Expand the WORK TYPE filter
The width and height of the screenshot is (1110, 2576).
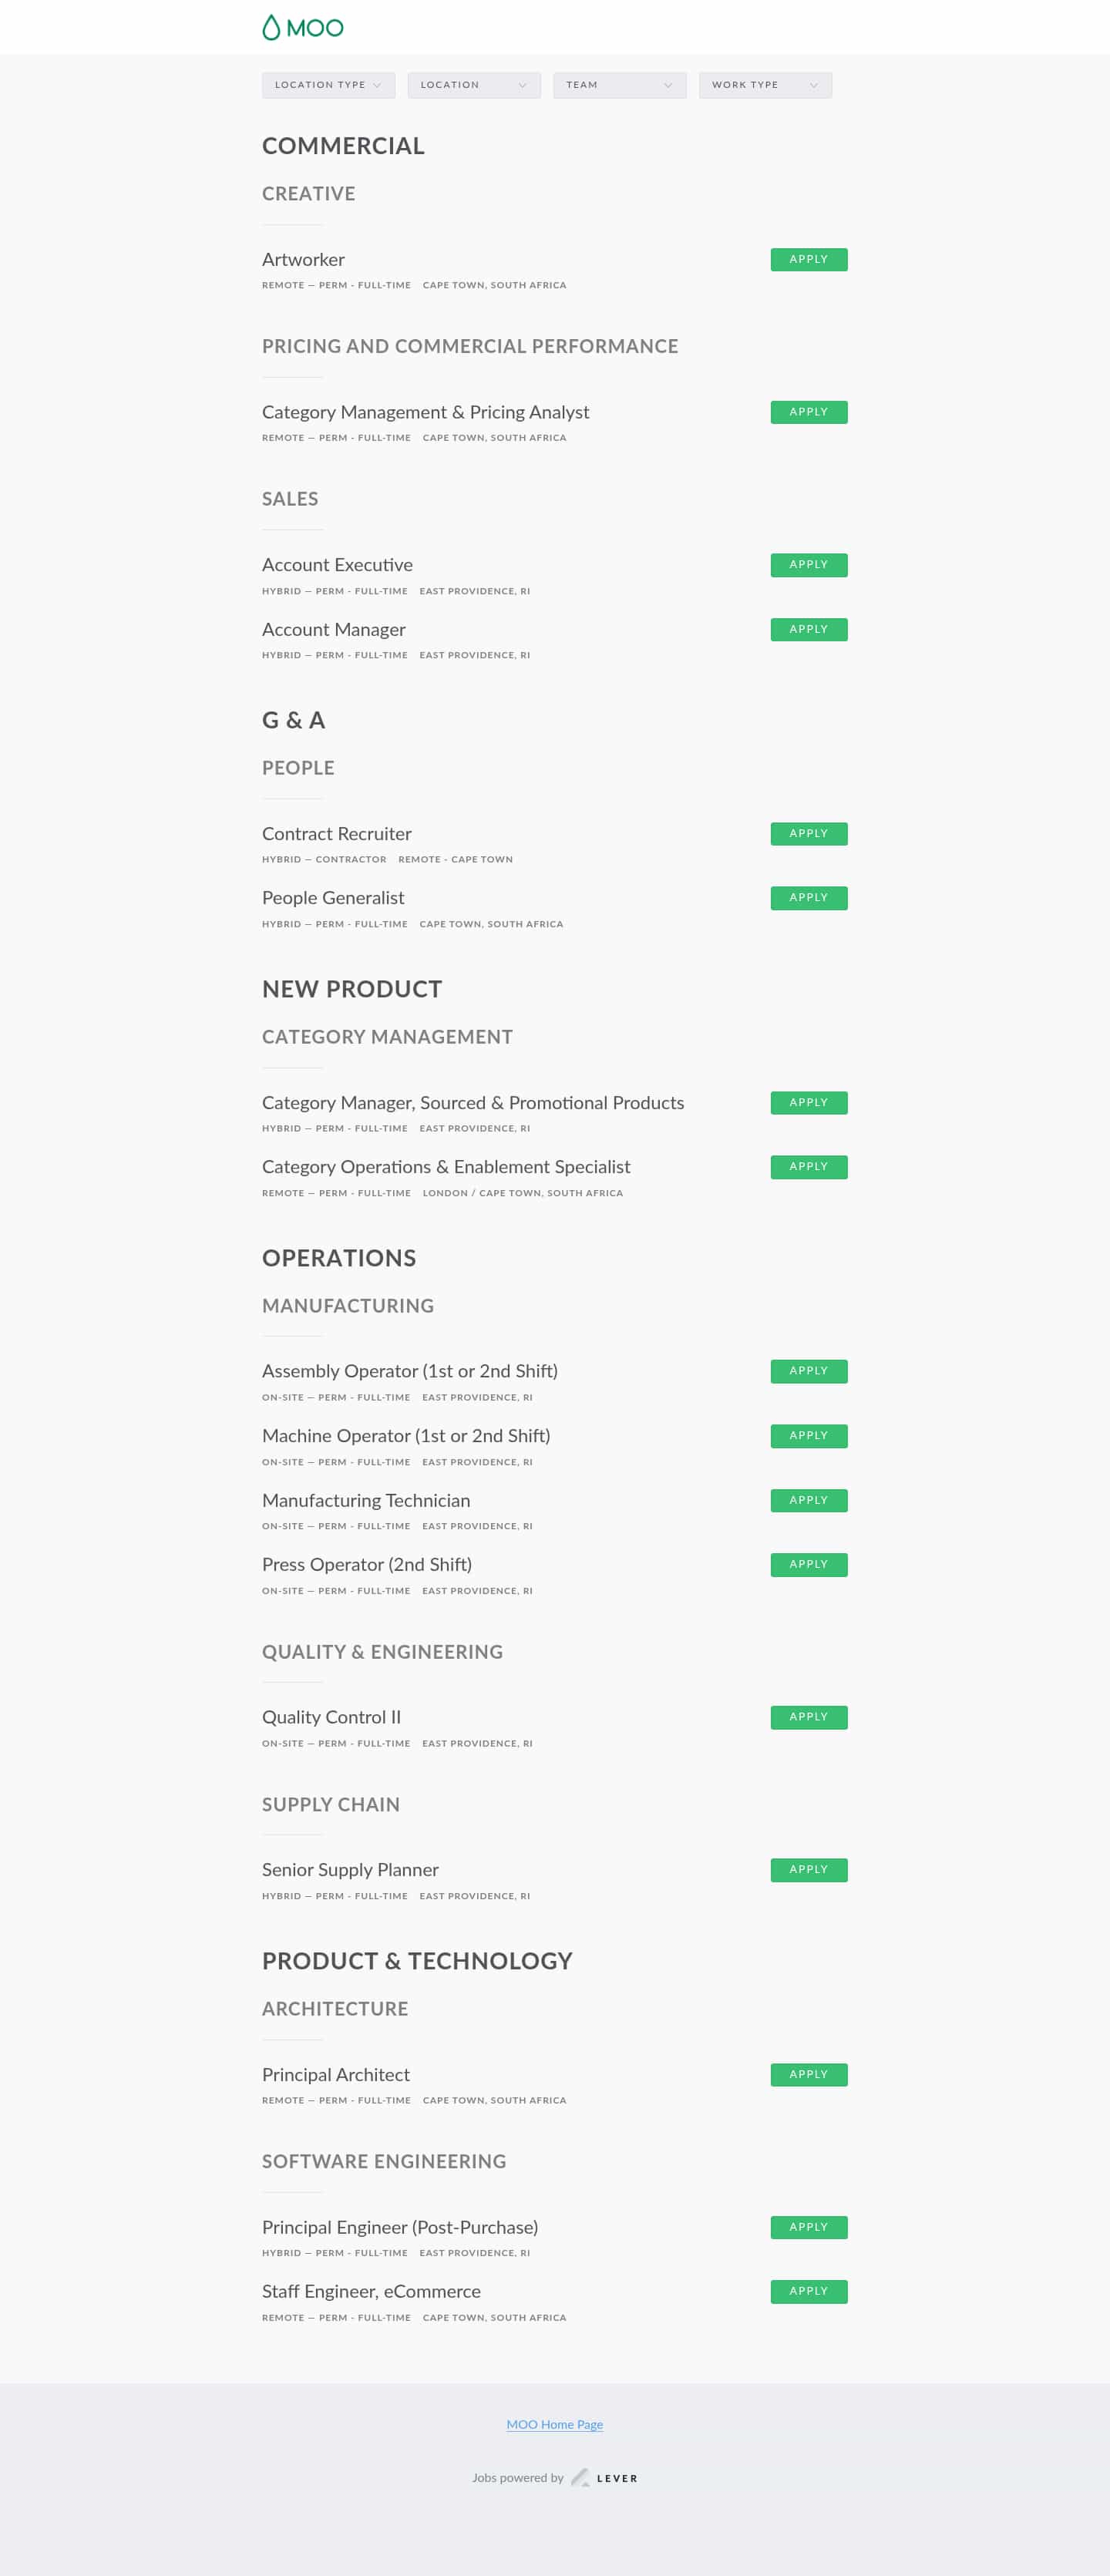coord(764,85)
